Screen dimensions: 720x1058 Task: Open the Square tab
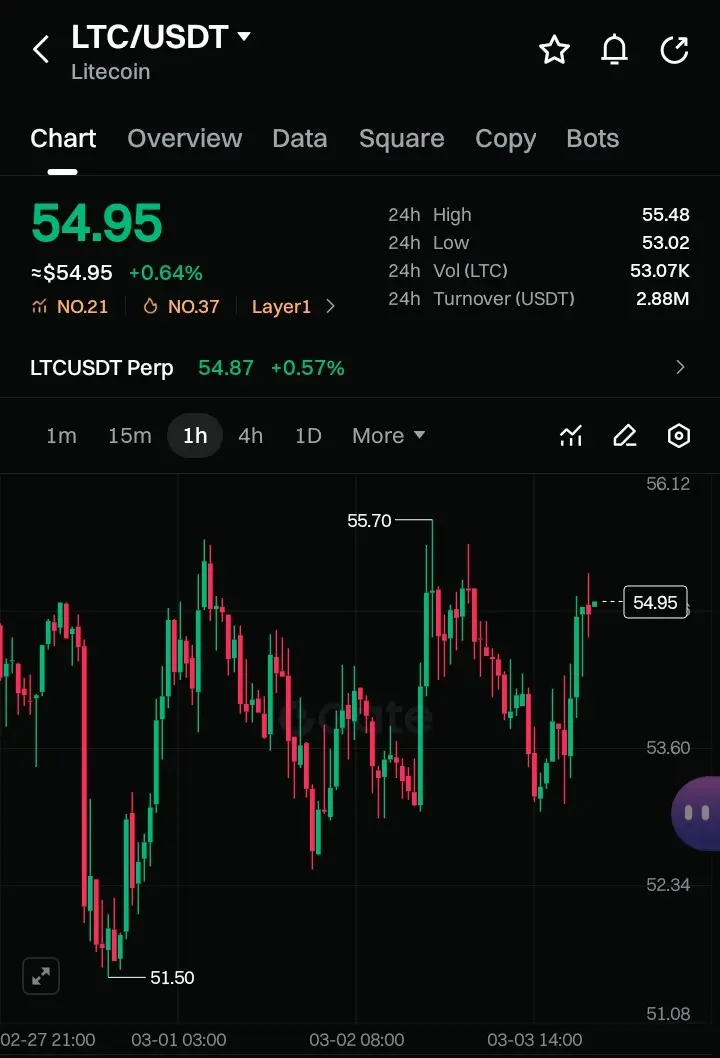tap(401, 138)
